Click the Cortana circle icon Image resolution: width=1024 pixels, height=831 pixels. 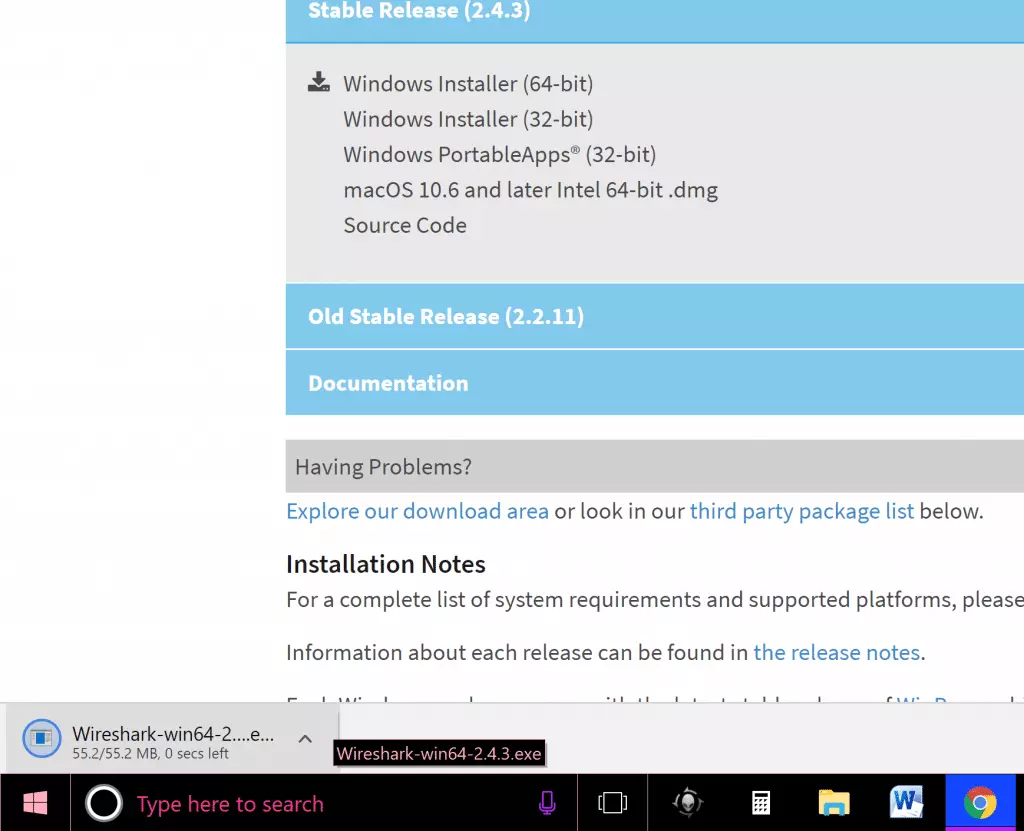click(104, 803)
